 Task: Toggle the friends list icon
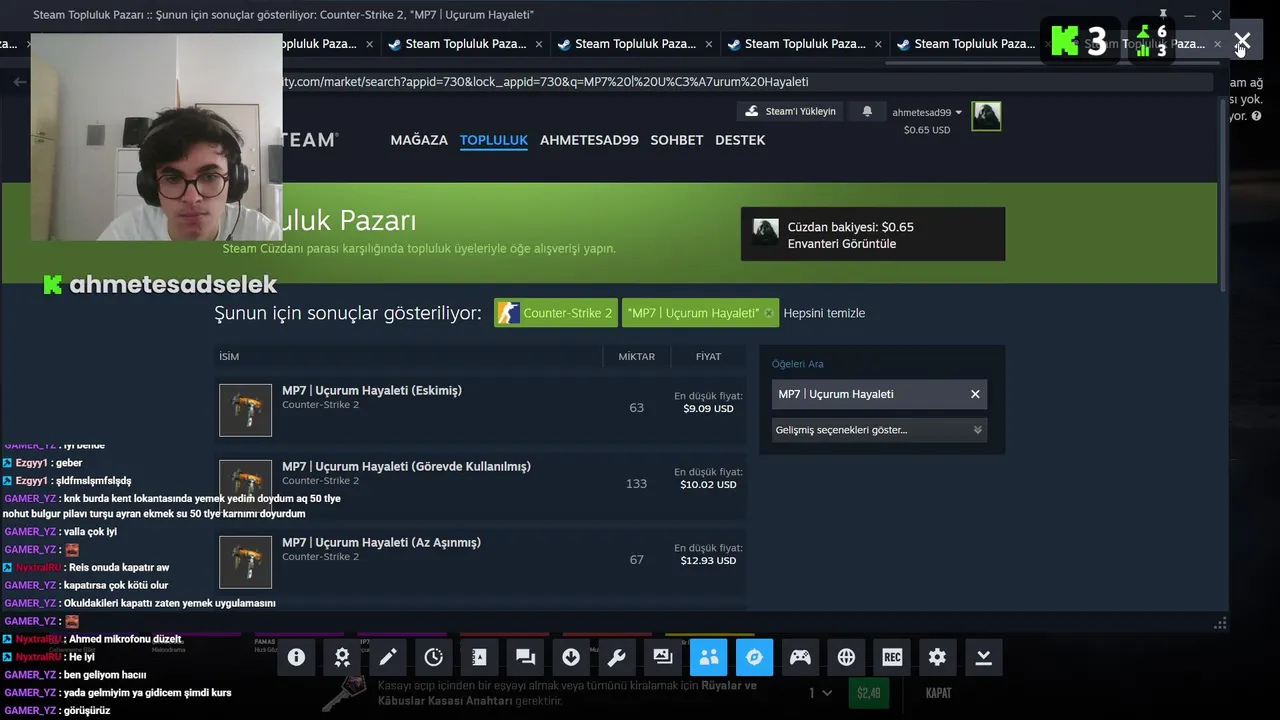pos(709,657)
